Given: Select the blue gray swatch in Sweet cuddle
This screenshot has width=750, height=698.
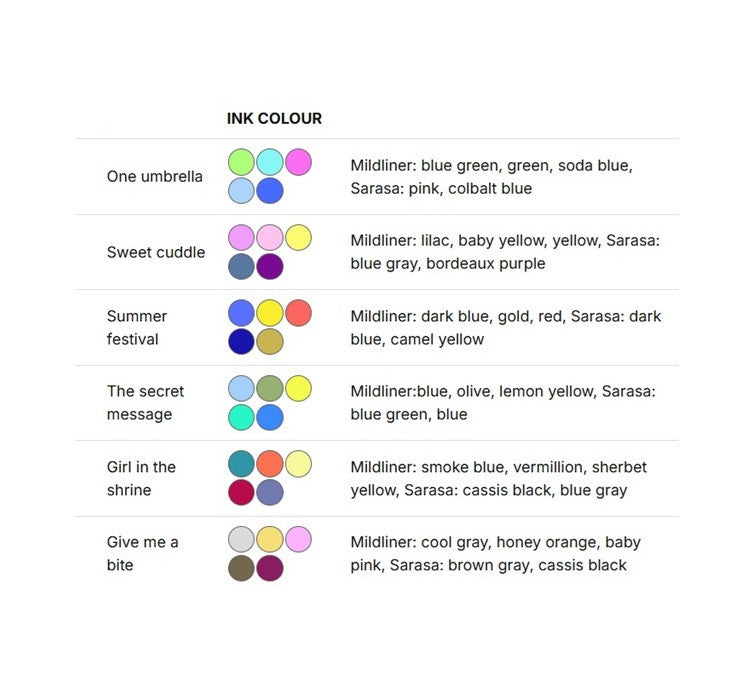Looking at the screenshot, I should [241, 267].
